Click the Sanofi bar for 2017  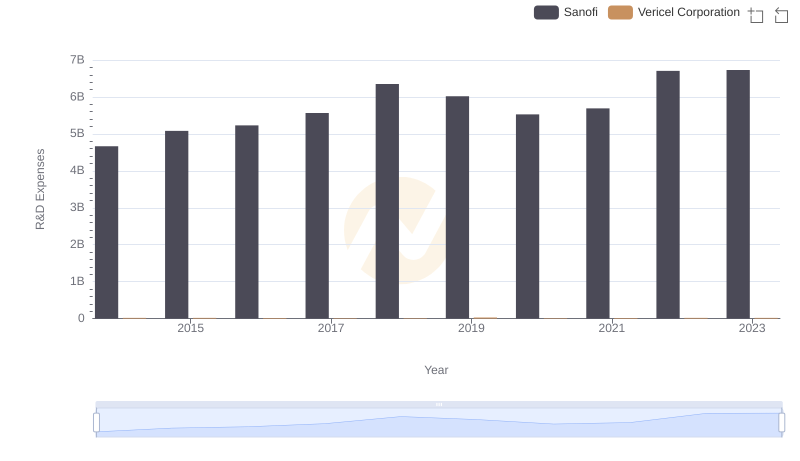pos(317,216)
